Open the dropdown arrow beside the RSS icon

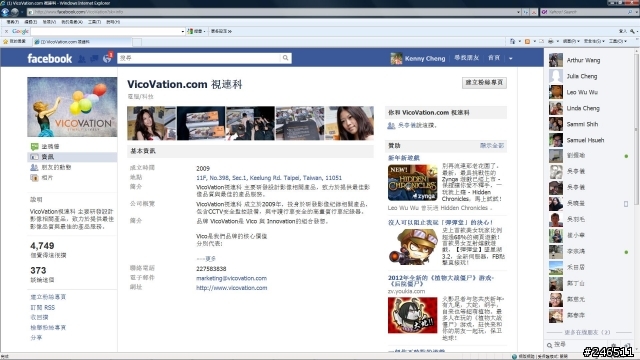click(534, 41)
